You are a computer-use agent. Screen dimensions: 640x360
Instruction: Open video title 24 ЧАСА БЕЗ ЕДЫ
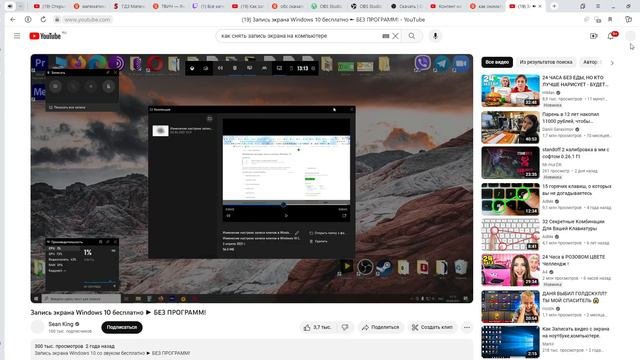pyautogui.click(x=575, y=81)
